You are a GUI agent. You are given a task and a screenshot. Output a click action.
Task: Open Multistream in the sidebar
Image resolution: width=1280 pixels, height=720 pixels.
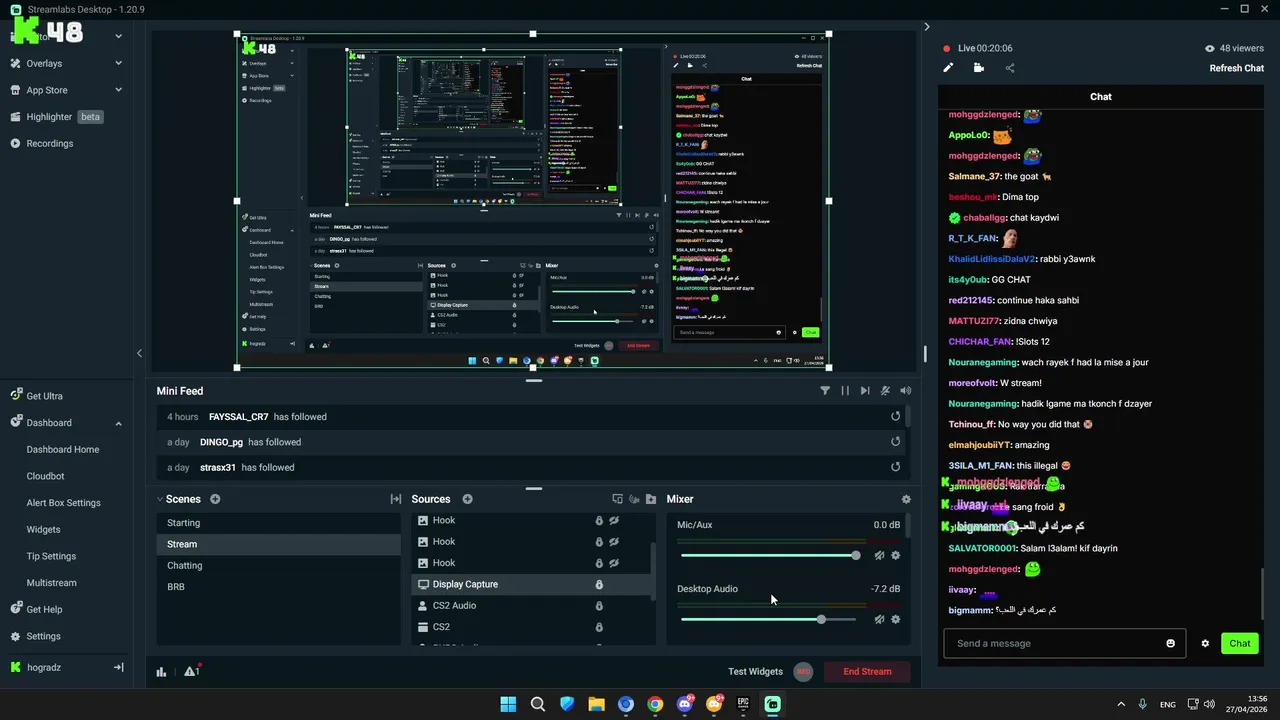pyautogui.click(x=51, y=583)
